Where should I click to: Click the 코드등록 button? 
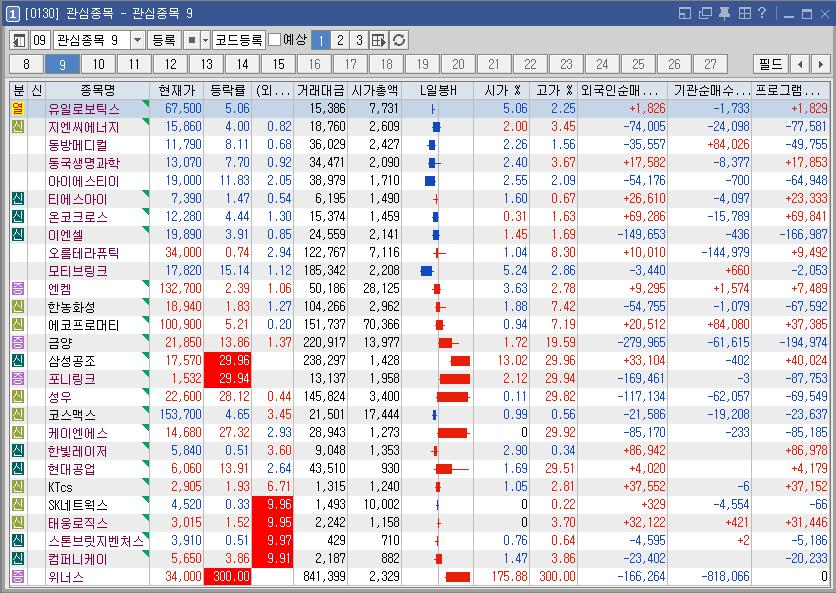click(239, 40)
